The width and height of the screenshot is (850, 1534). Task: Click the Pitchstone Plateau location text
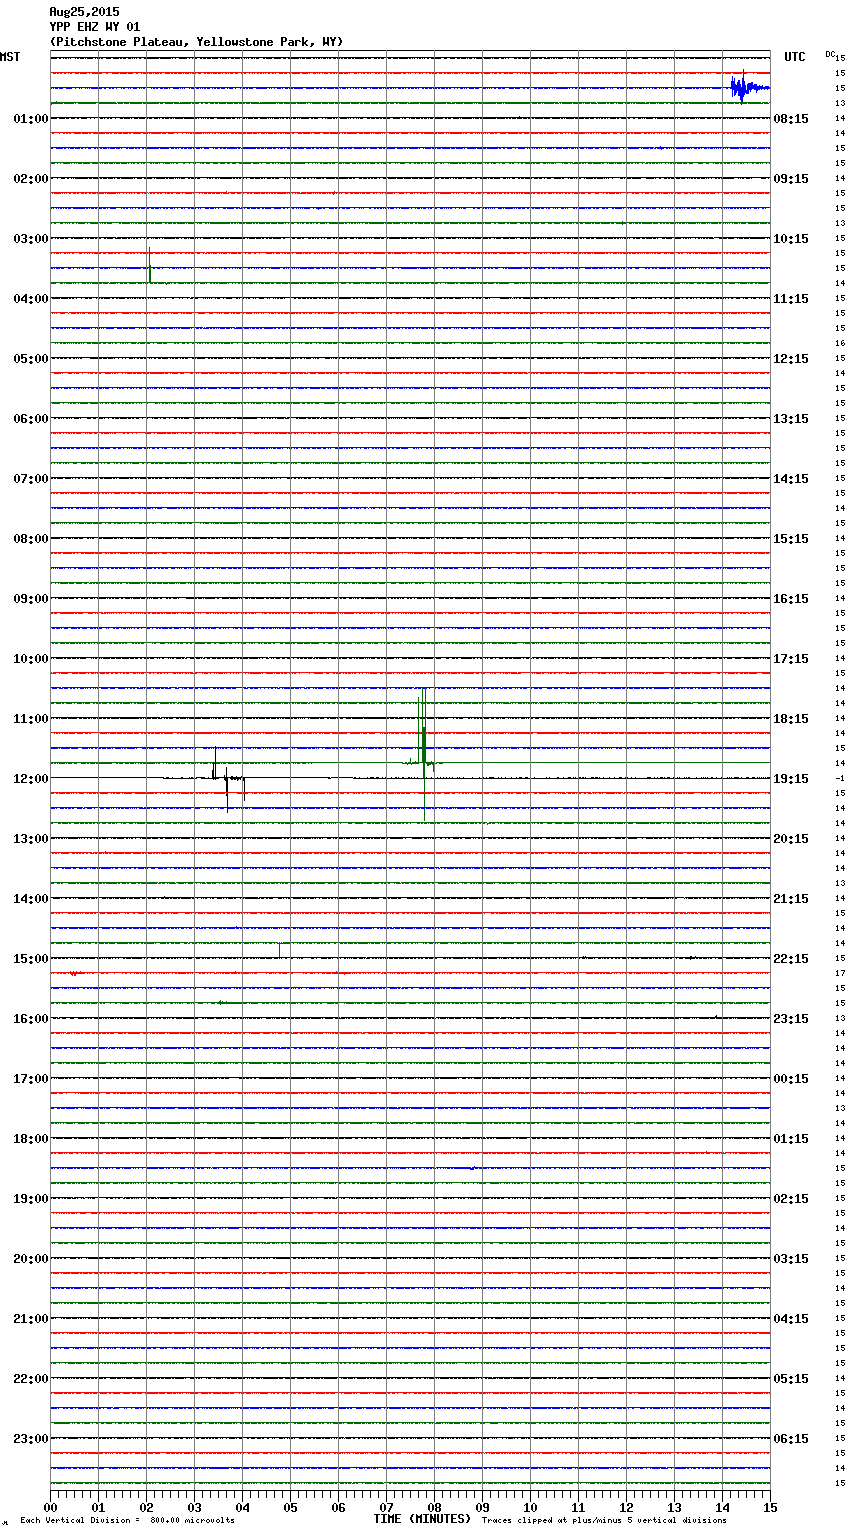[x=196, y=42]
